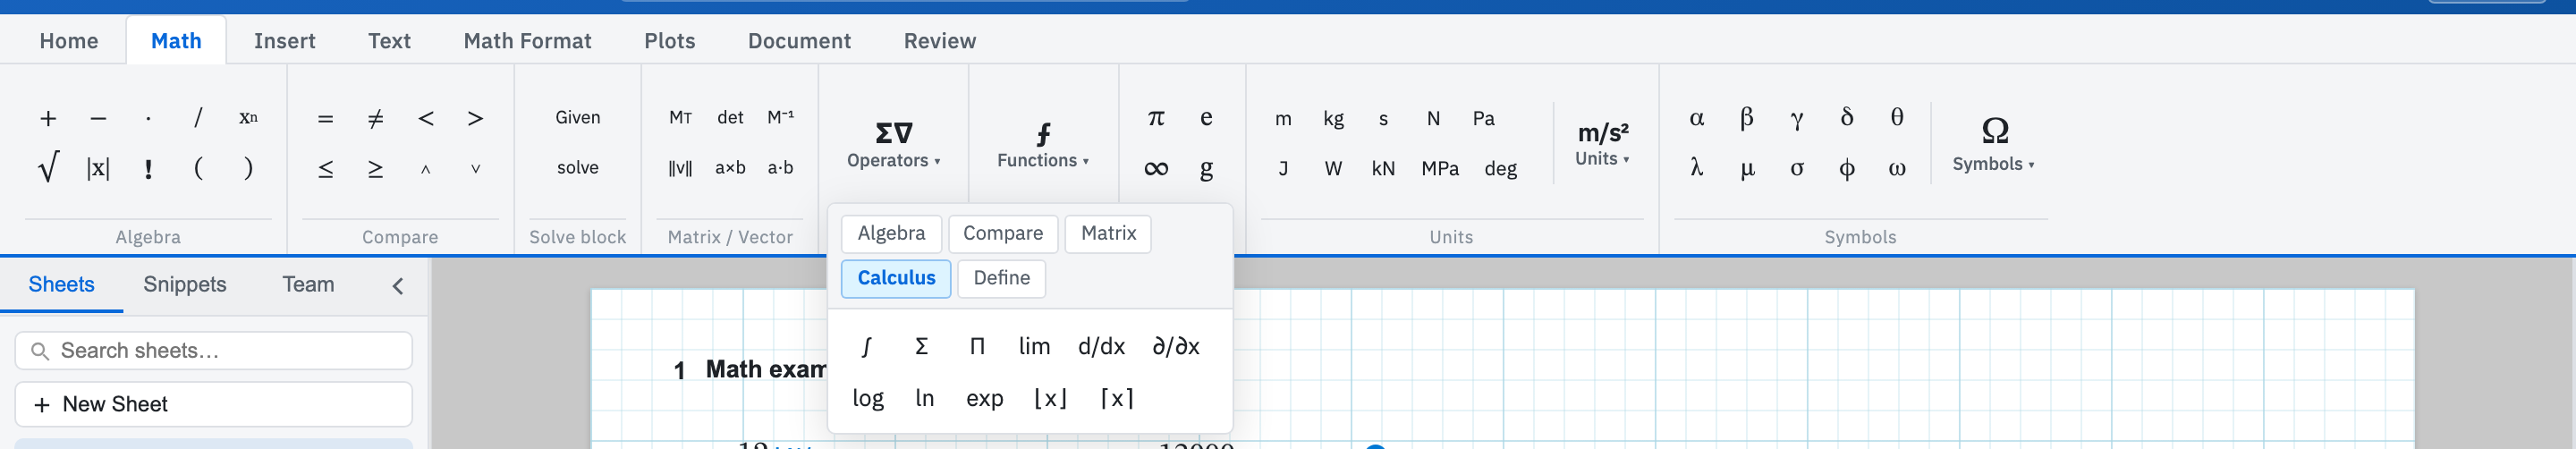Image resolution: width=2576 pixels, height=449 pixels.
Task: Insert the natural log ln function
Action: point(924,398)
